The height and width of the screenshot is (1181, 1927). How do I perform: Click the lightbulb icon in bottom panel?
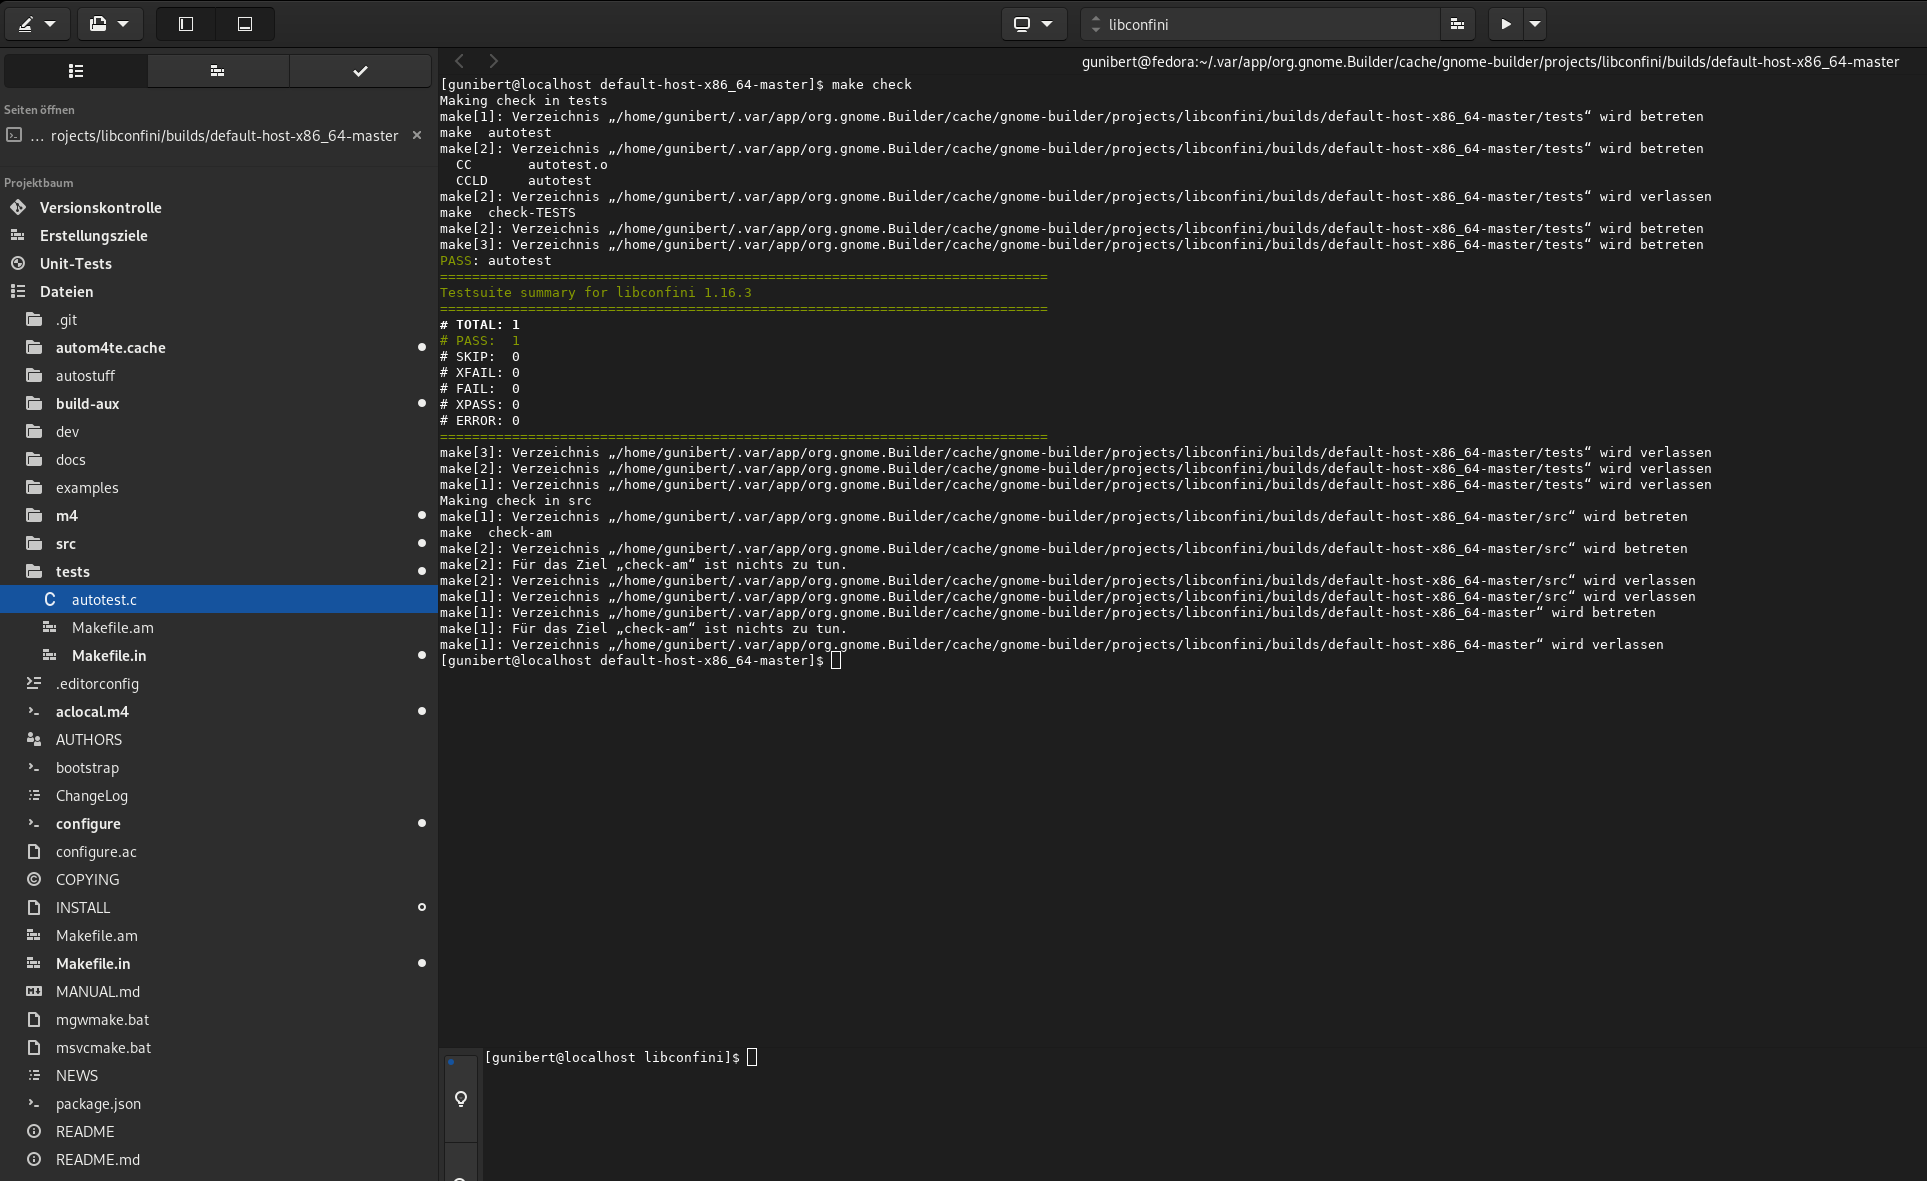461,1099
